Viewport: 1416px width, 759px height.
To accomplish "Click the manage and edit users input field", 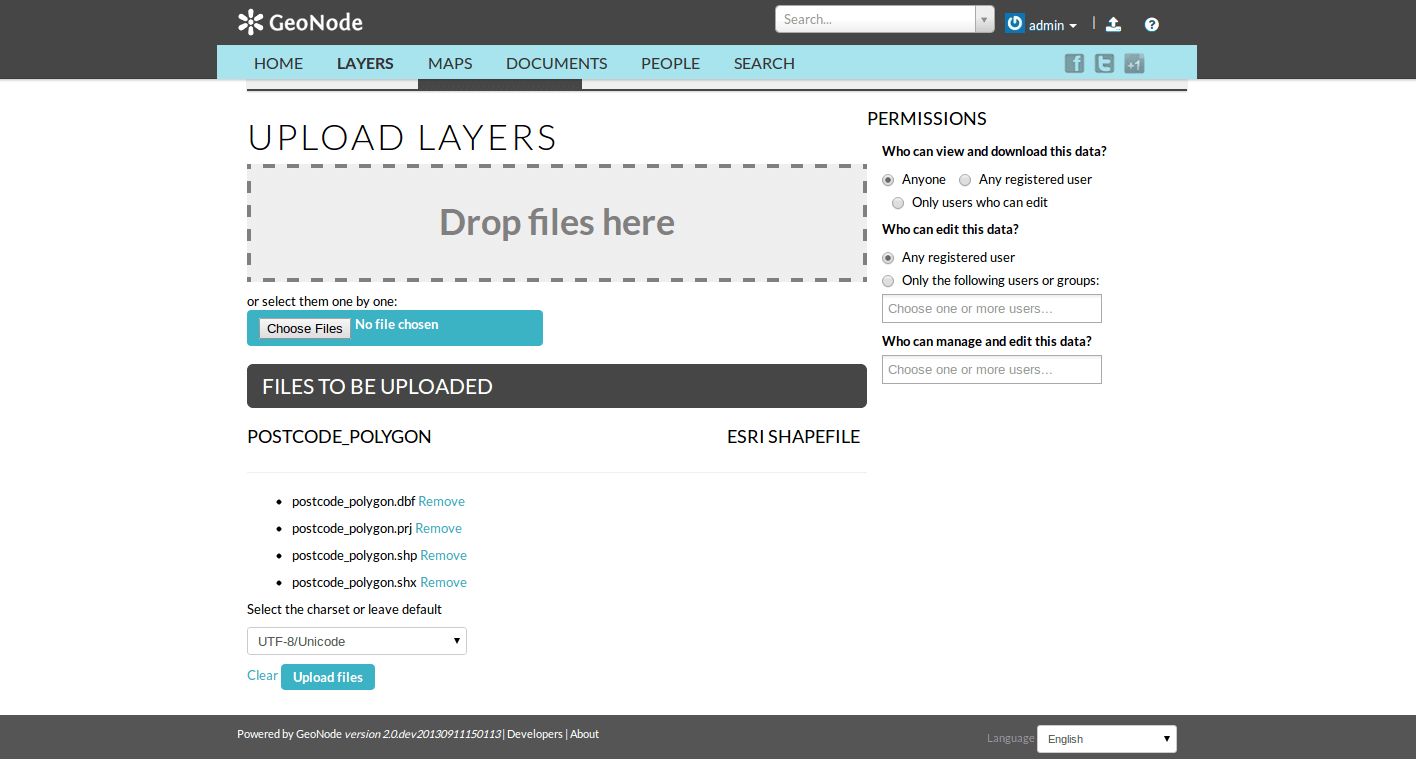I will coord(991,370).
